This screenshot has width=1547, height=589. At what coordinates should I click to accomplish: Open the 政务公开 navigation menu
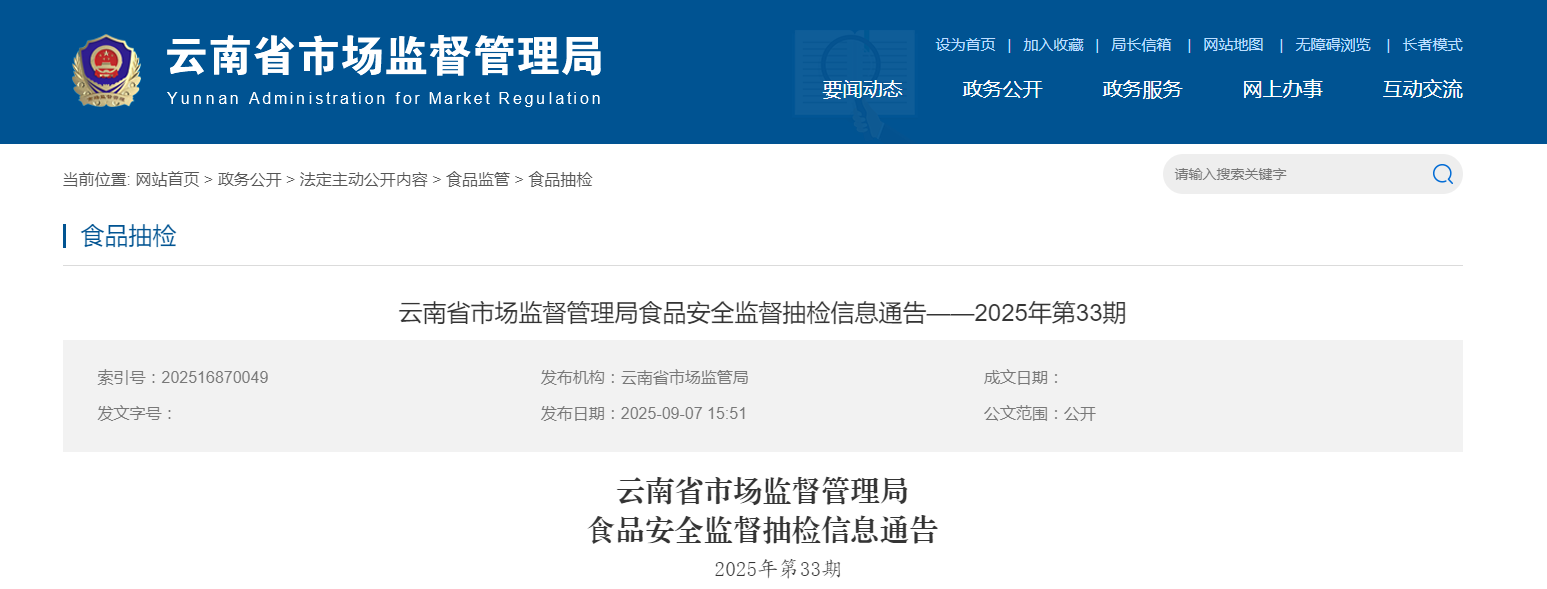click(x=1002, y=89)
